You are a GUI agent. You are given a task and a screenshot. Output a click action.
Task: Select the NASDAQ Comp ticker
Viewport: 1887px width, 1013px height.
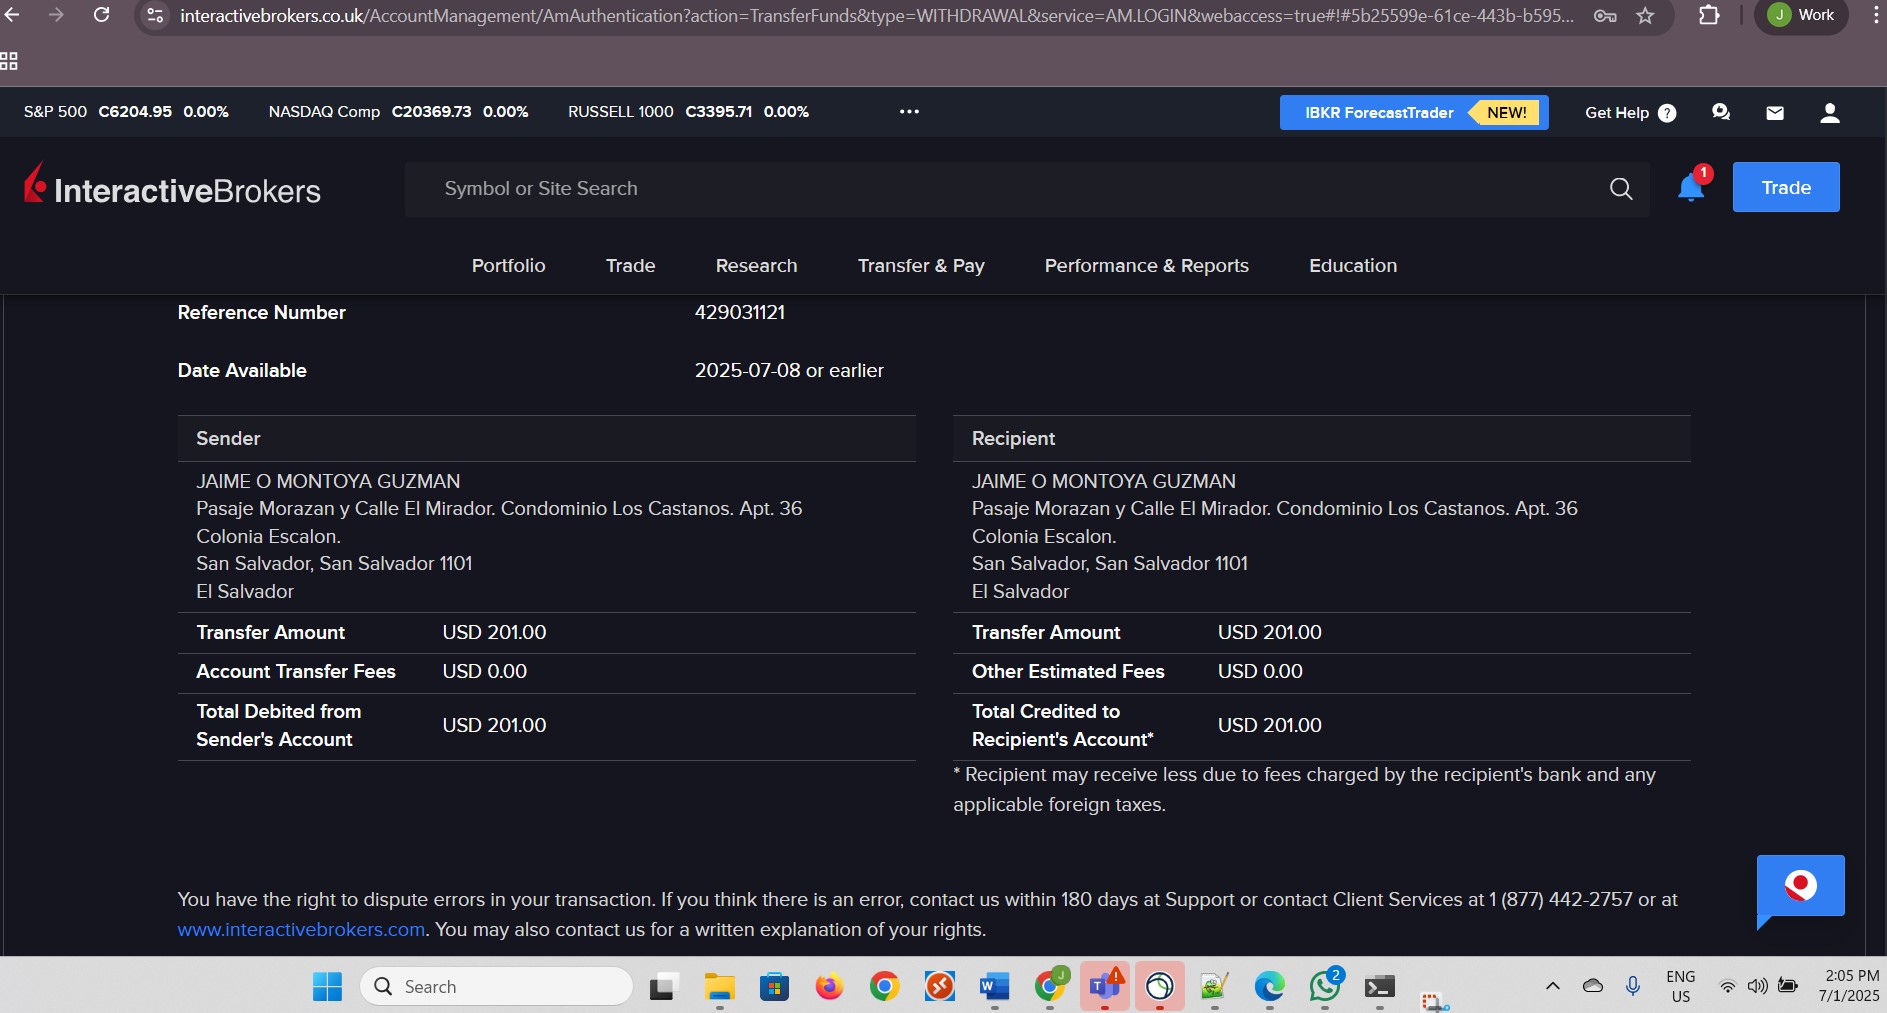coord(398,112)
